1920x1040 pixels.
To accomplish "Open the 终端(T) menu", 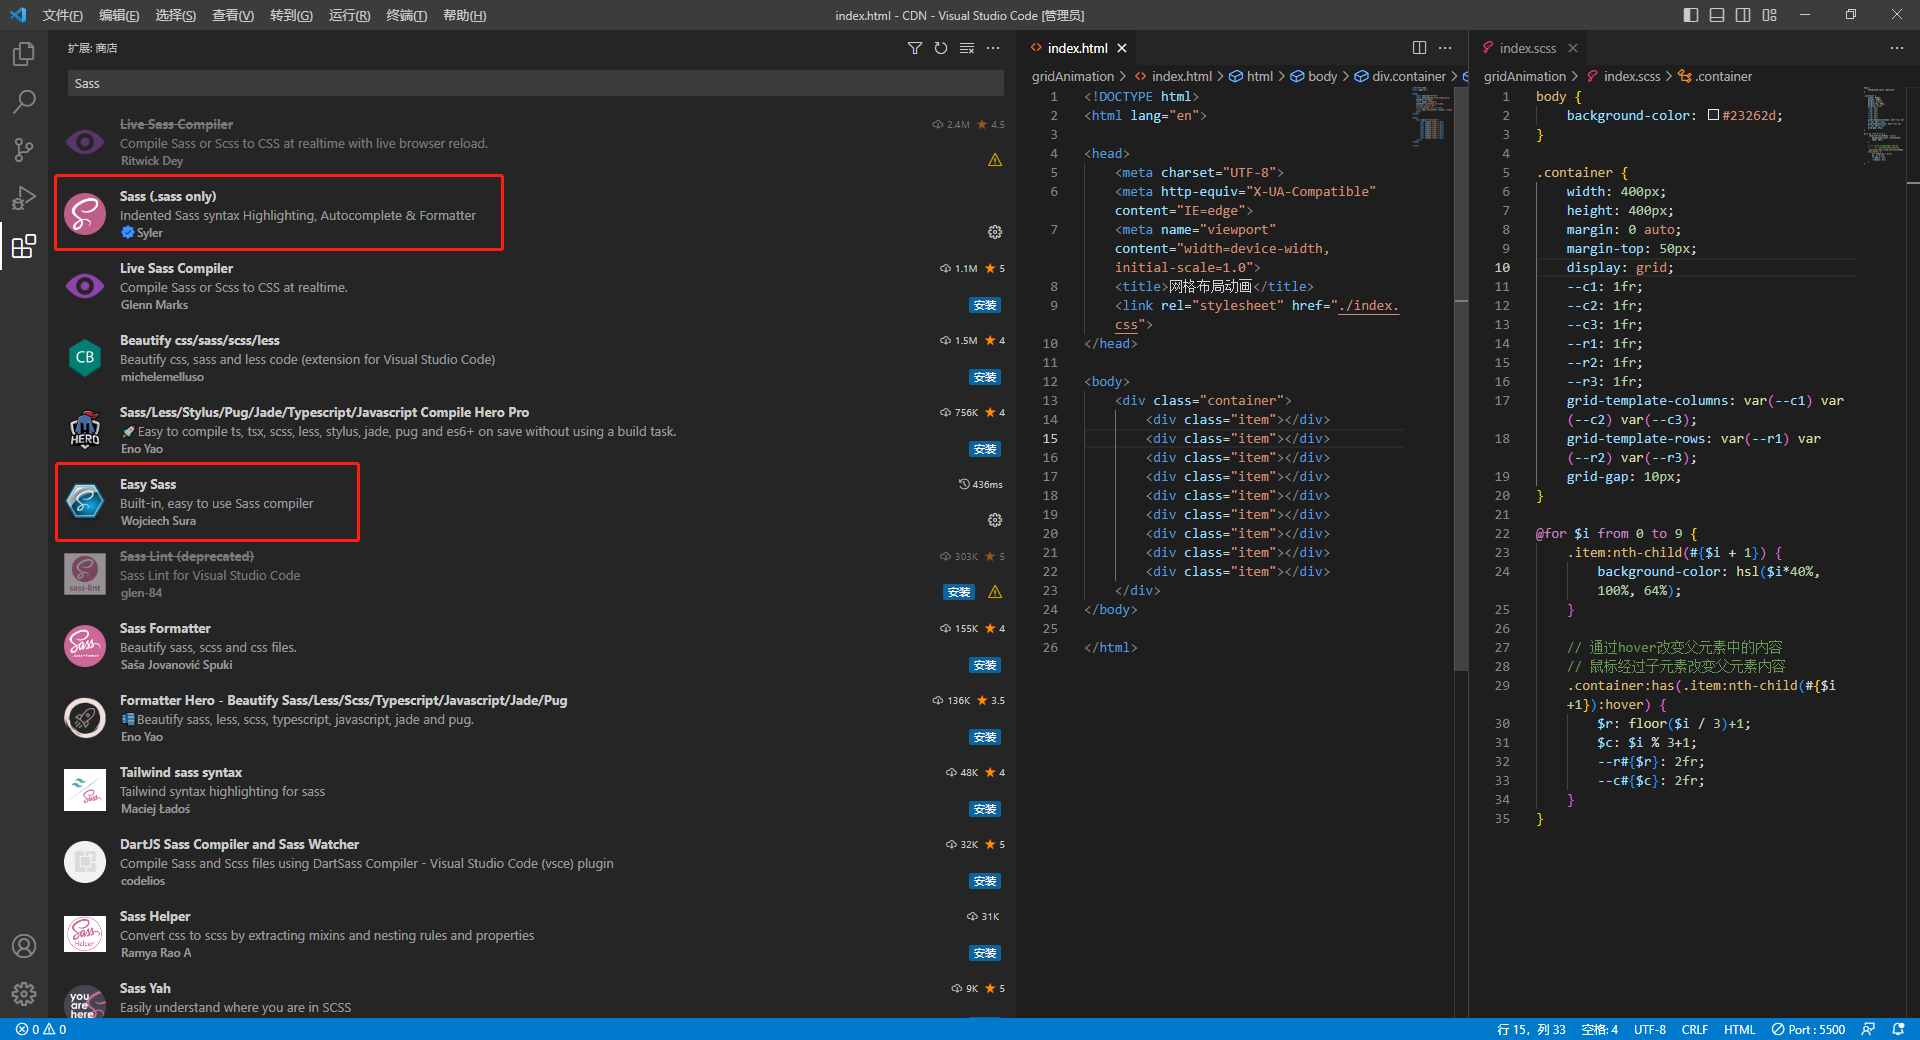I will click(x=406, y=15).
